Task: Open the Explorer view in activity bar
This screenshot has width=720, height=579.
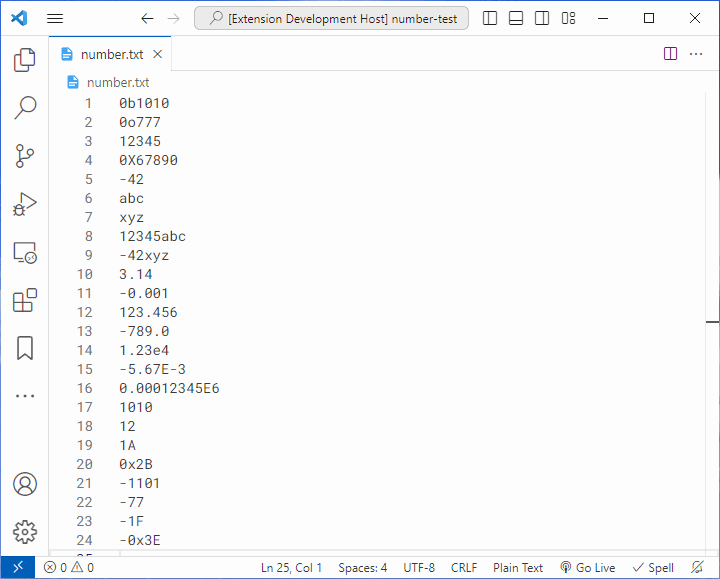Action: pyautogui.click(x=25, y=60)
